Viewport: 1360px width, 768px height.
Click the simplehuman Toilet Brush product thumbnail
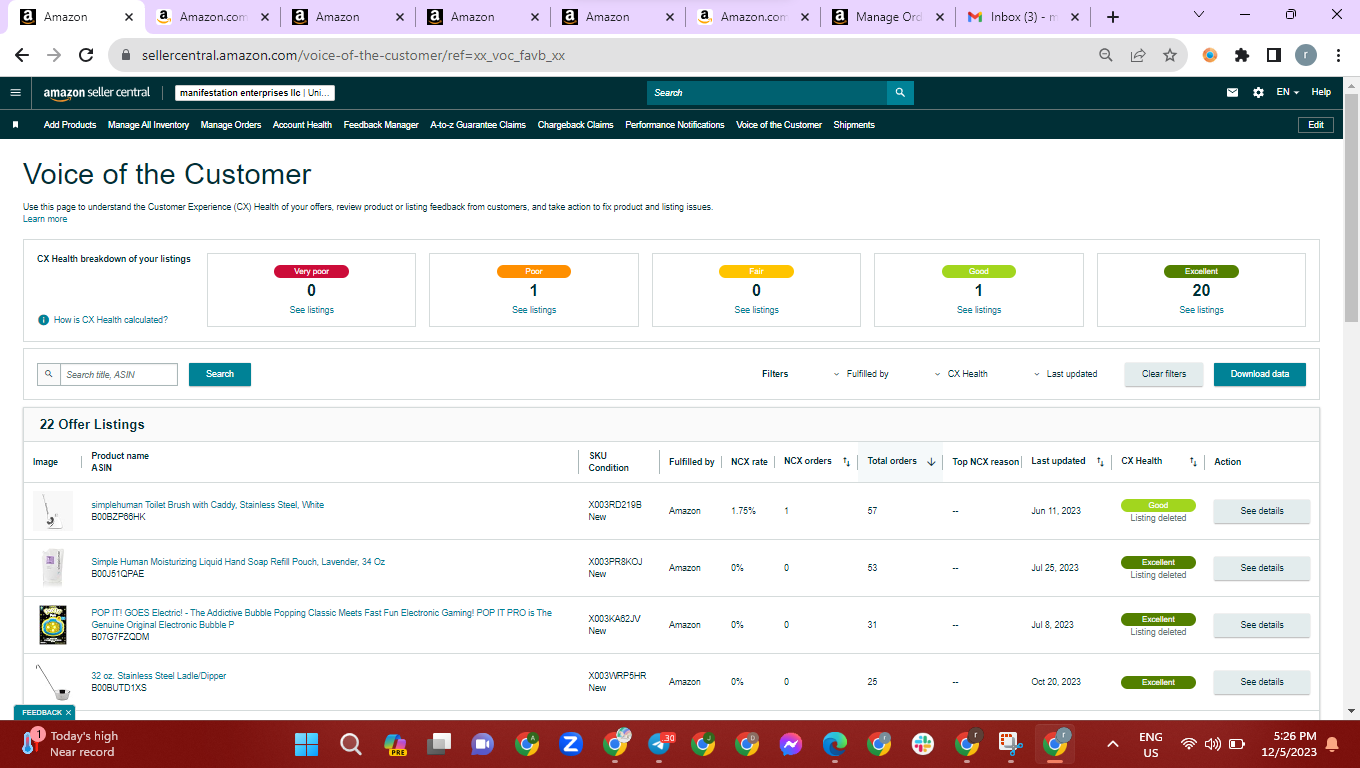coord(52,511)
